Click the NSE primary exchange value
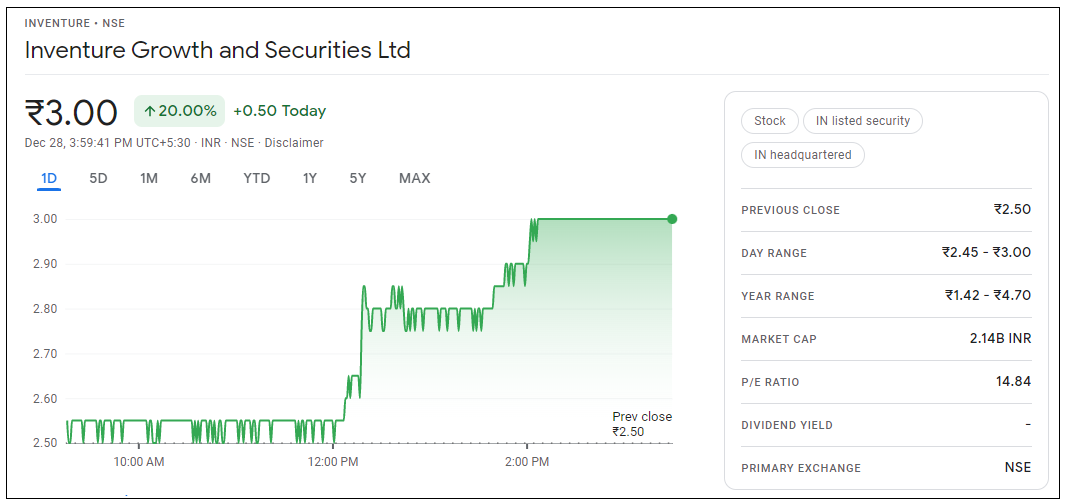 click(x=1017, y=467)
